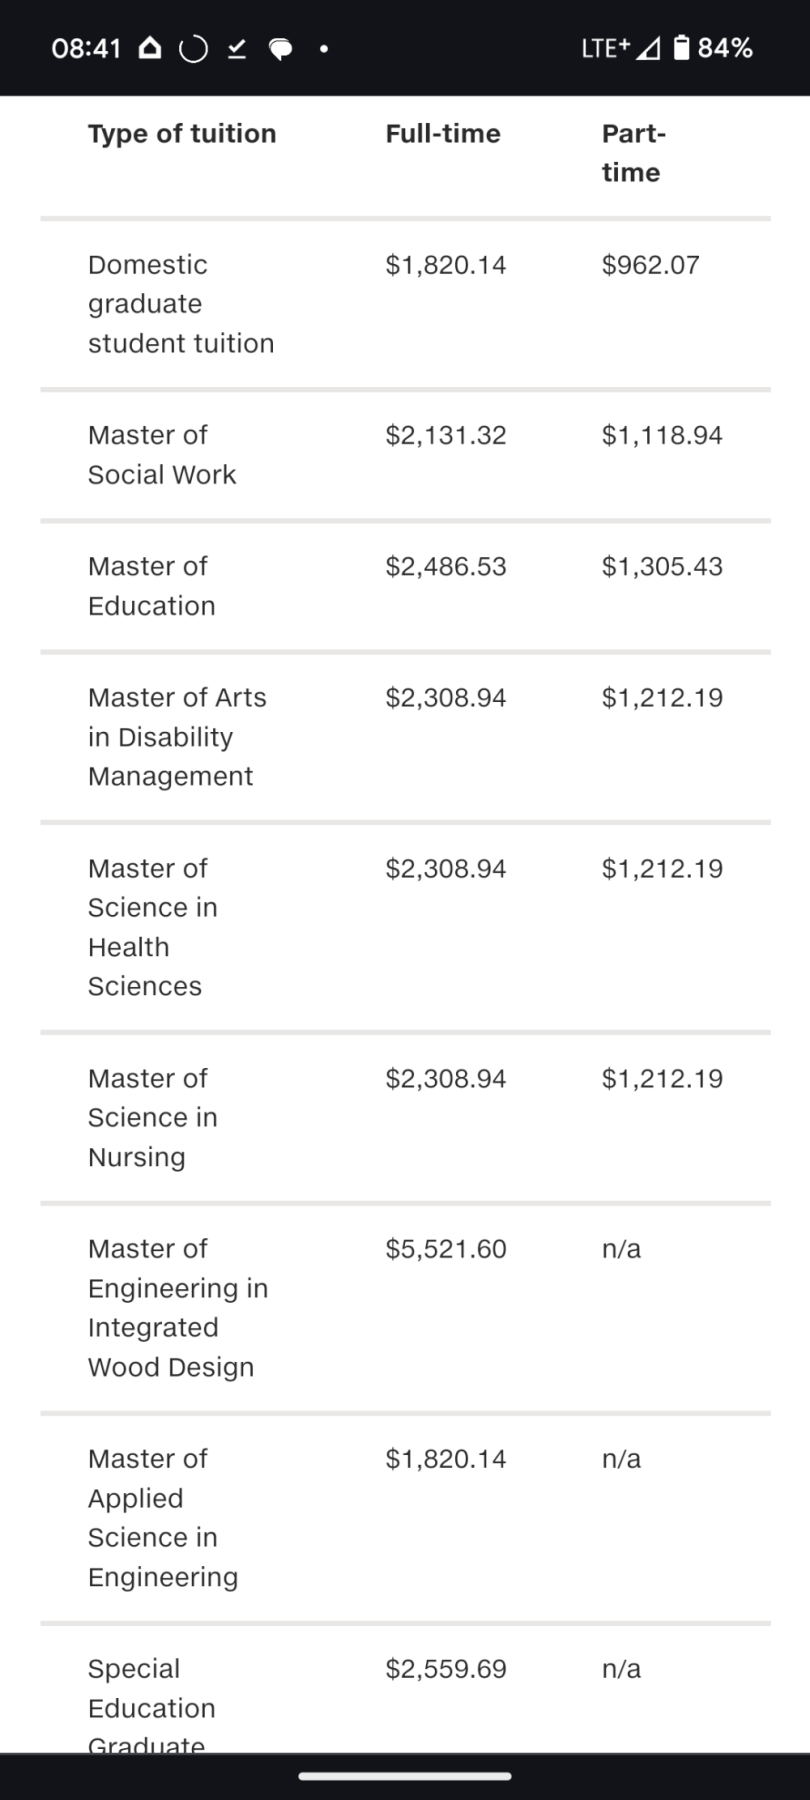
Task: Tap Master of Applied Science in Engineering
Action: [163, 1518]
